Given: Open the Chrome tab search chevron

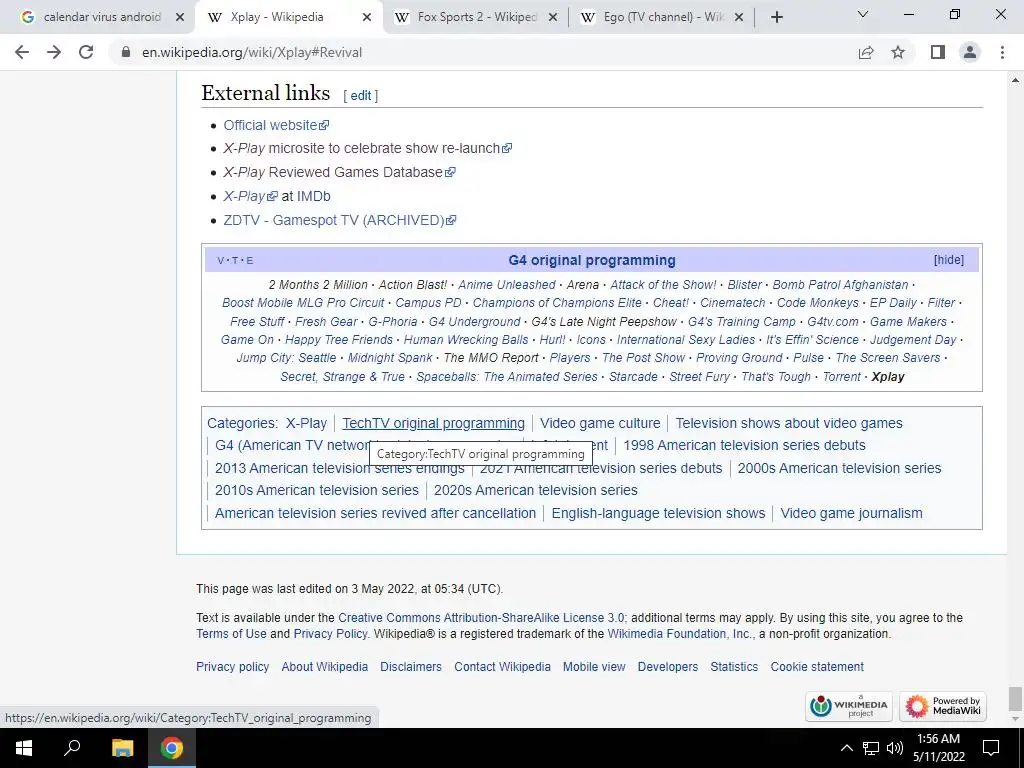Looking at the screenshot, I should (863, 14).
